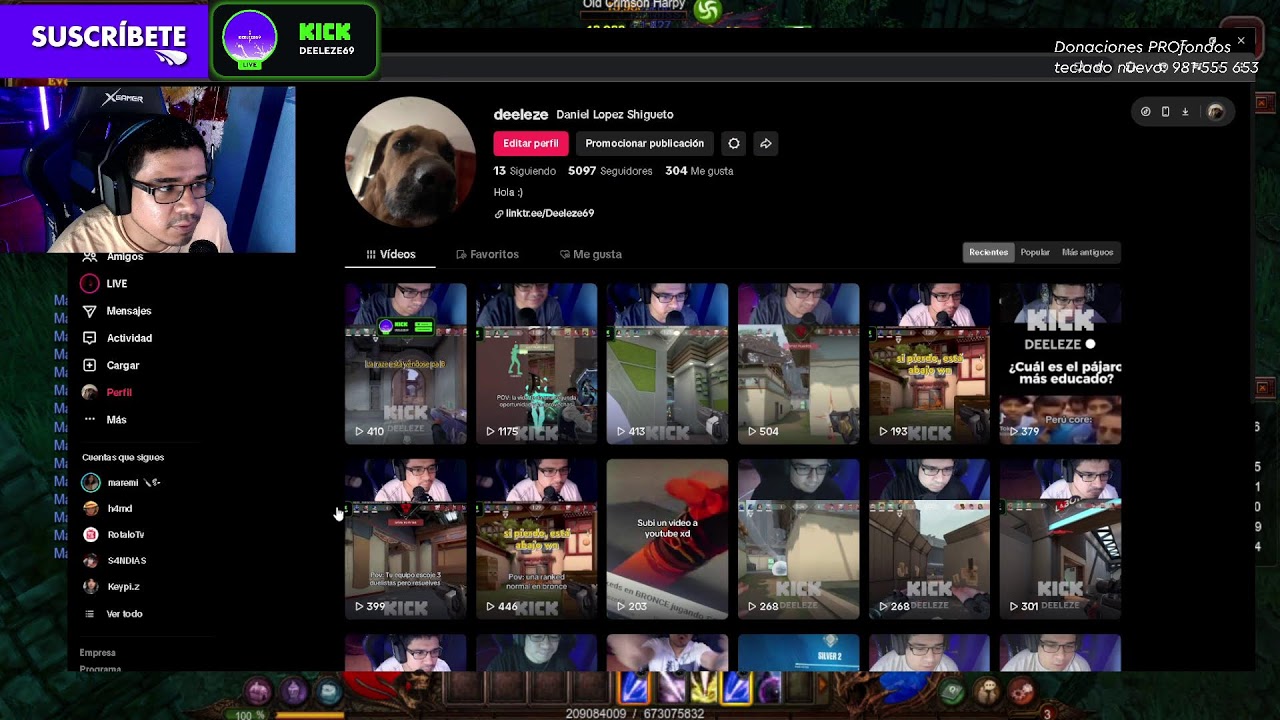
Task: Click the phone icon in the top bar
Action: 1165,112
